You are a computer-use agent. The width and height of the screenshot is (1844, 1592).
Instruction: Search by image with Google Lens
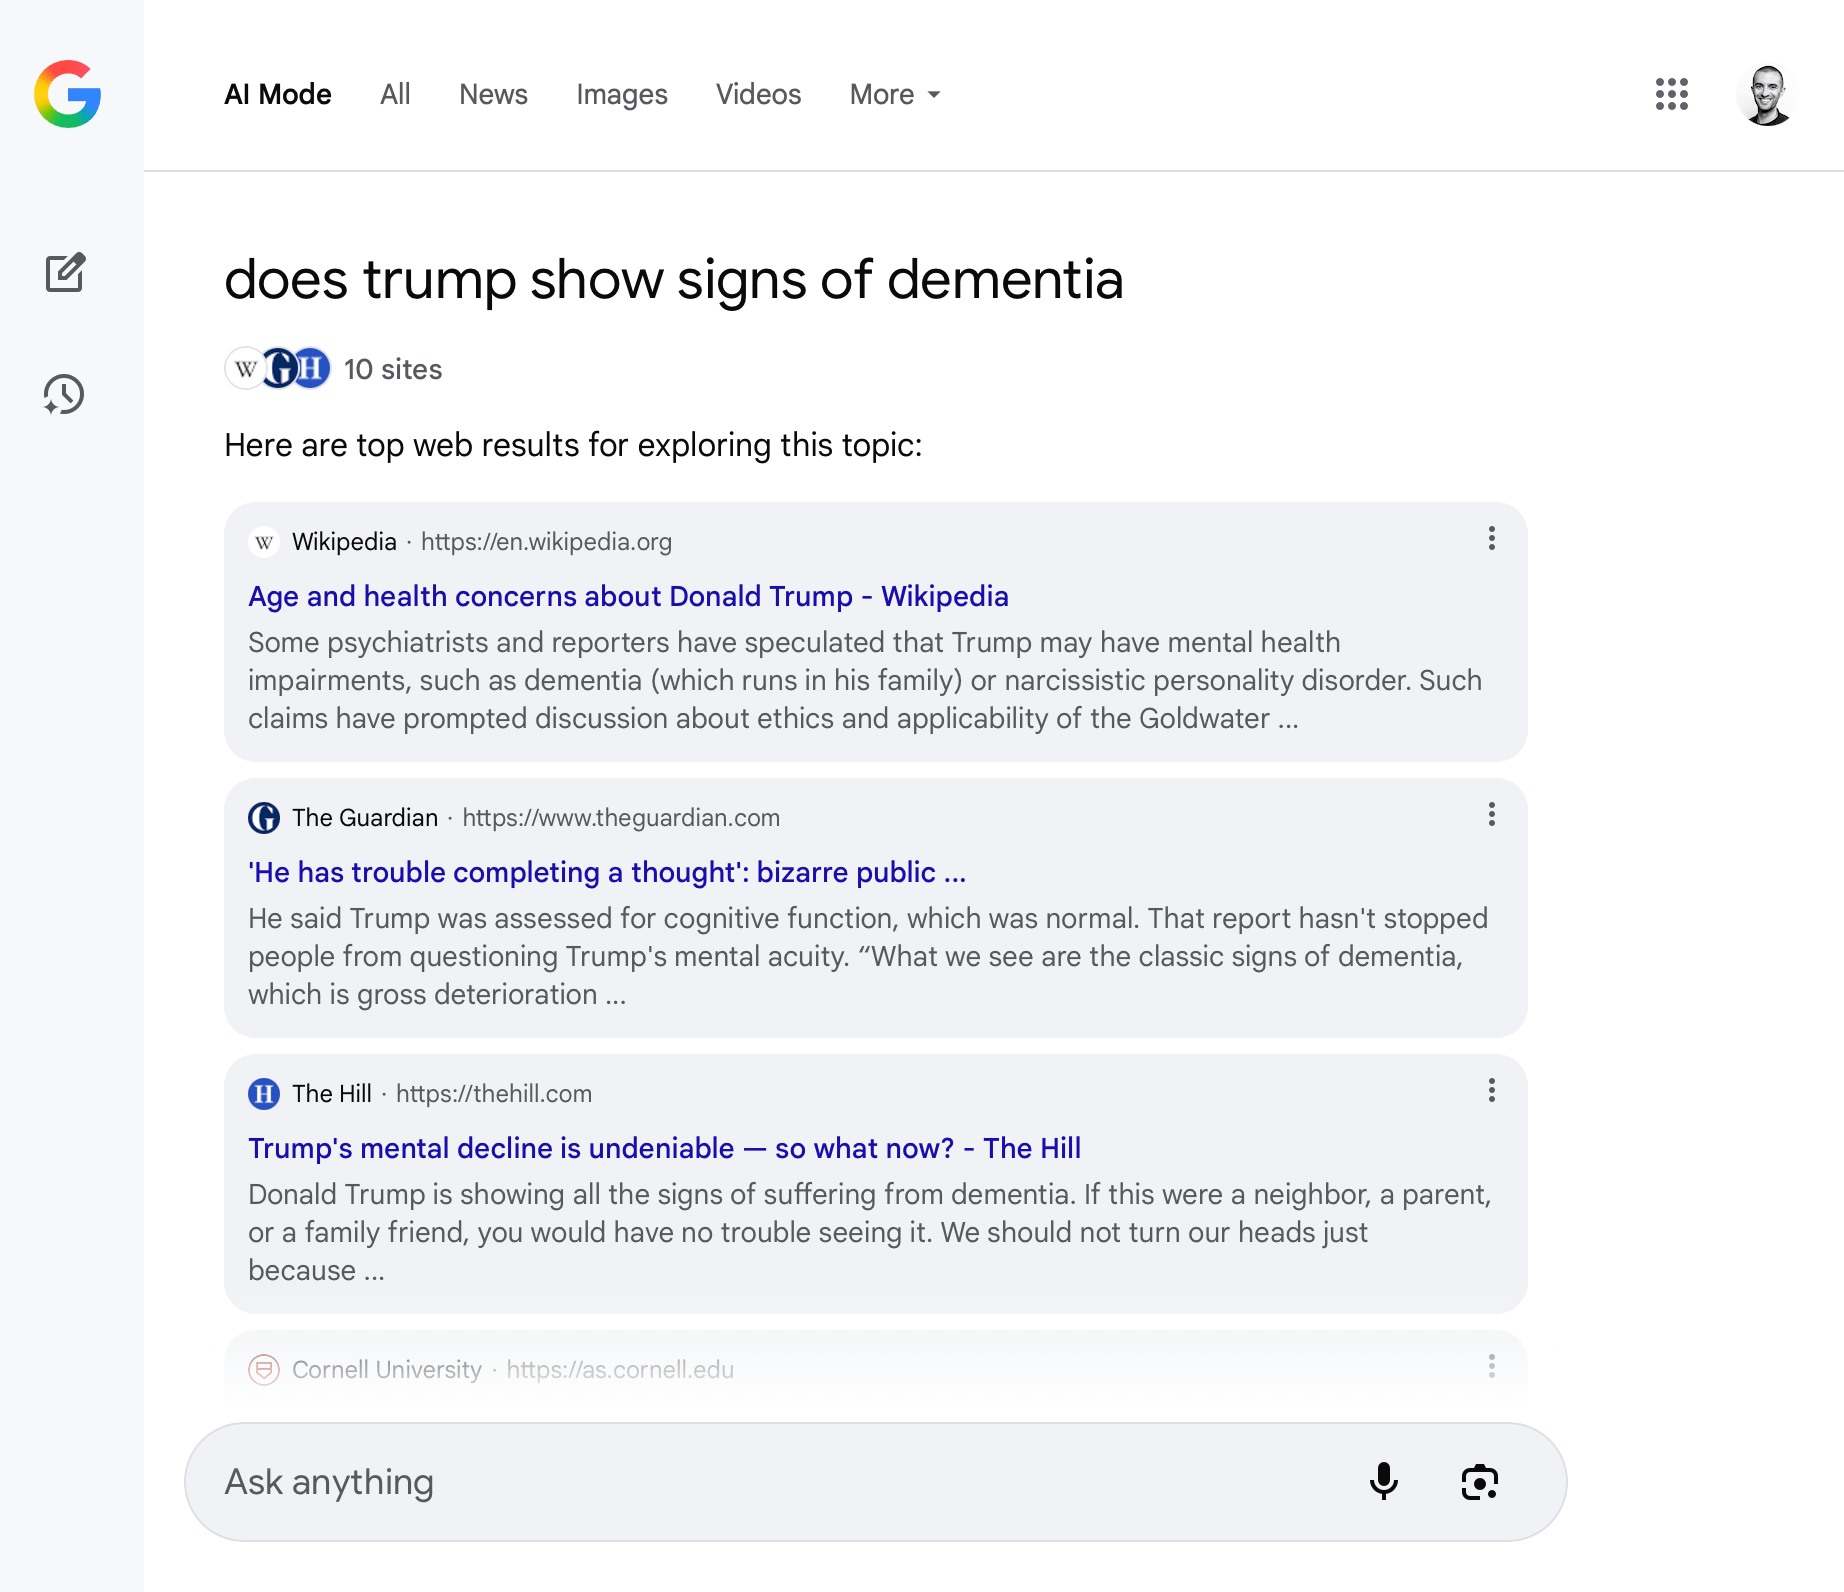1479,1481
